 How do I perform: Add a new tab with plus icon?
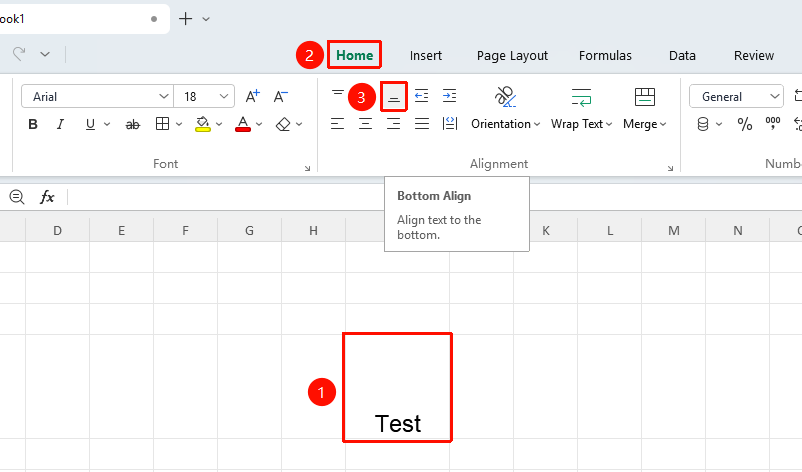(185, 19)
